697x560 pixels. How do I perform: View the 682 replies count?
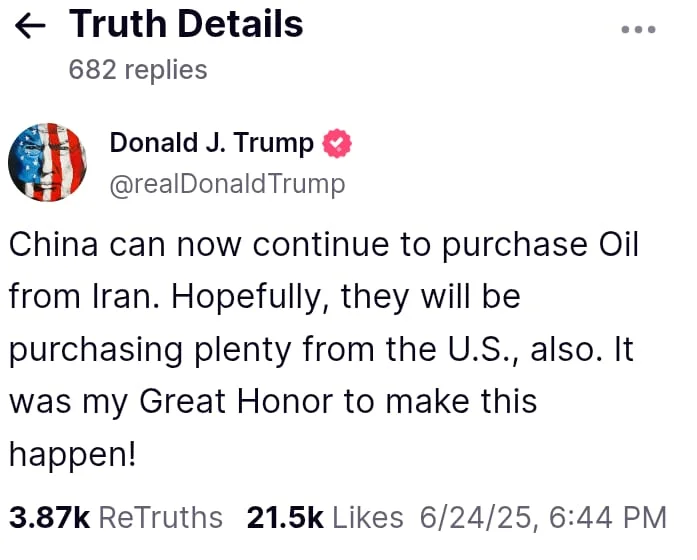click(x=138, y=69)
